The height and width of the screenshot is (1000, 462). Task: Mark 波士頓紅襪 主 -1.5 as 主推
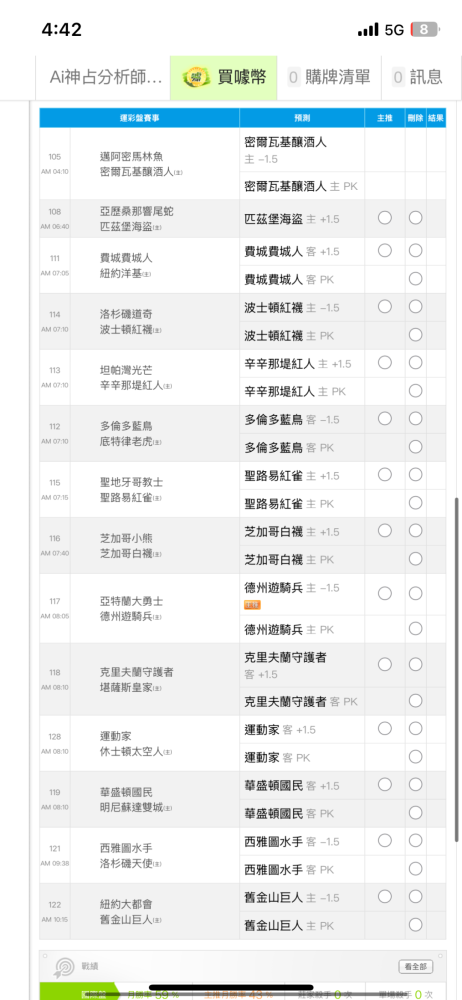[385, 307]
